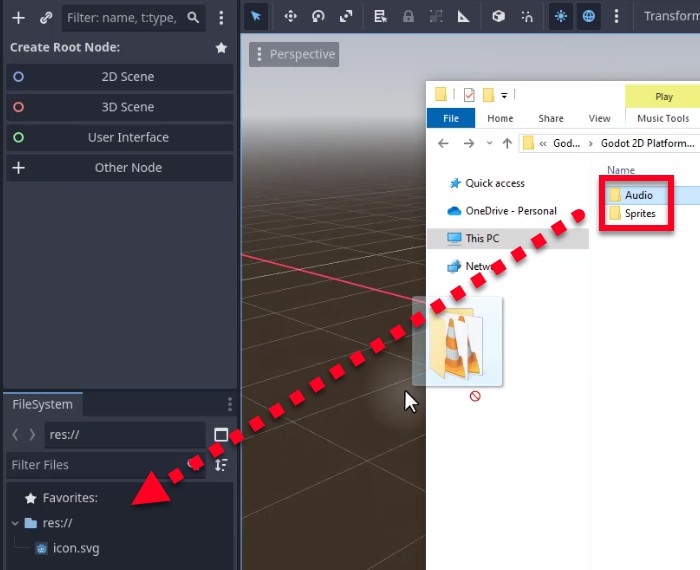Click the Explorer forward arrow

coord(469,143)
